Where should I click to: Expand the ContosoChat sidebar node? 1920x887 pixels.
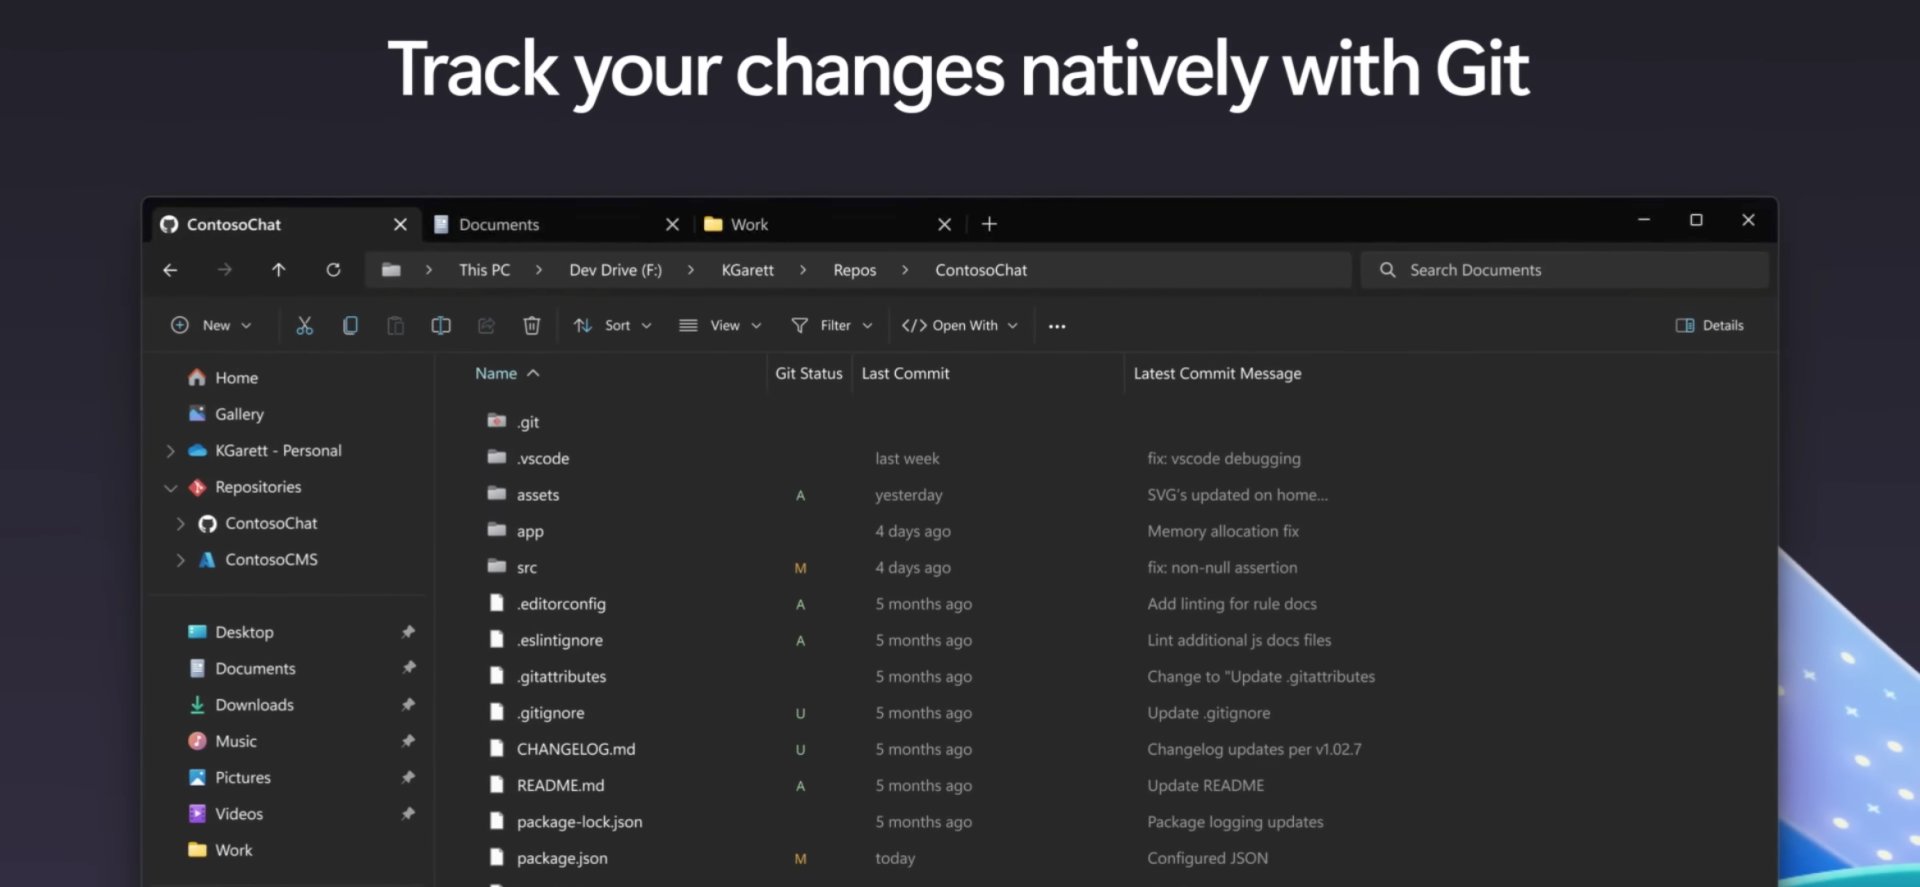[180, 524]
